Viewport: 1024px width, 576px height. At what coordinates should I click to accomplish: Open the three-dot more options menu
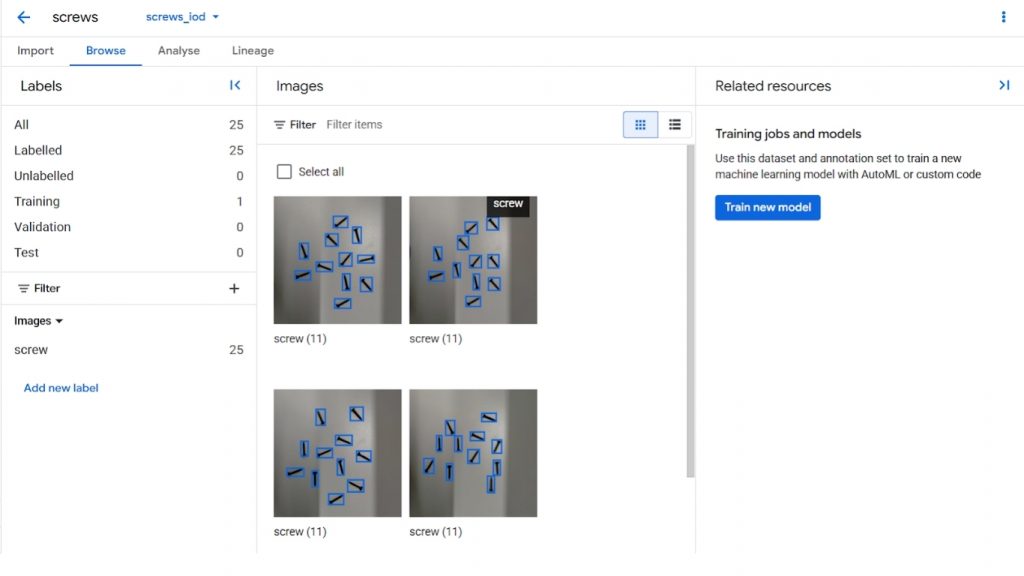[1003, 17]
